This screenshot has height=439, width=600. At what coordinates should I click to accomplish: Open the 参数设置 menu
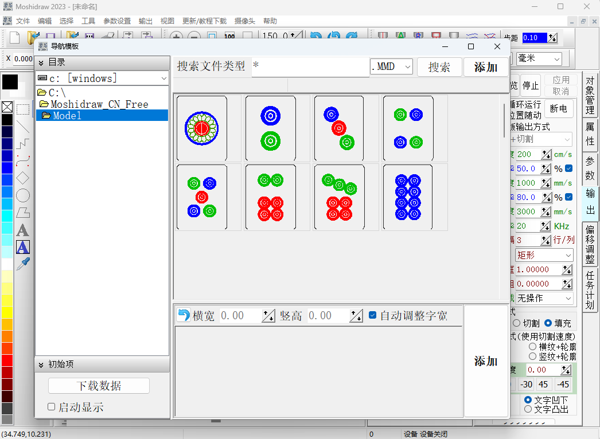click(x=116, y=21)
